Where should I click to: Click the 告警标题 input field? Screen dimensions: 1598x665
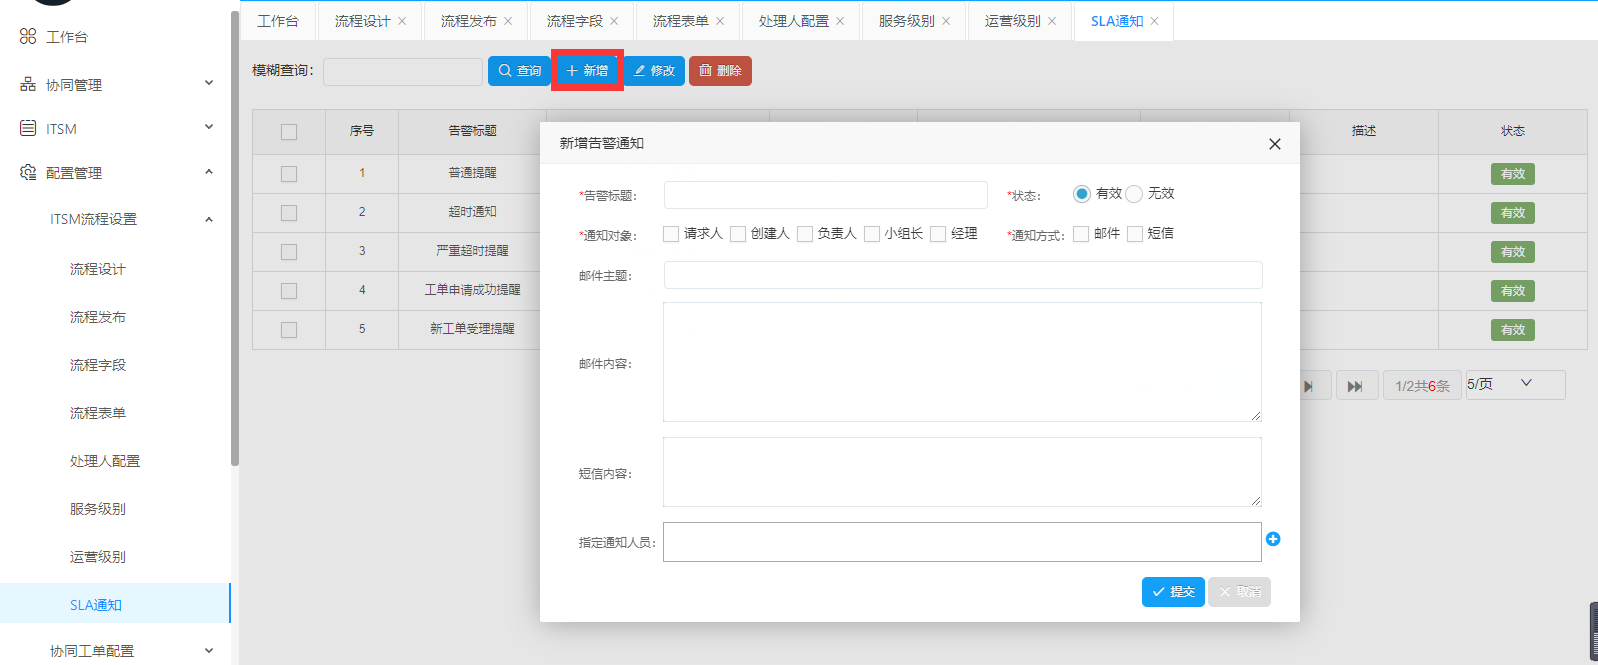[x=825, y=195]
